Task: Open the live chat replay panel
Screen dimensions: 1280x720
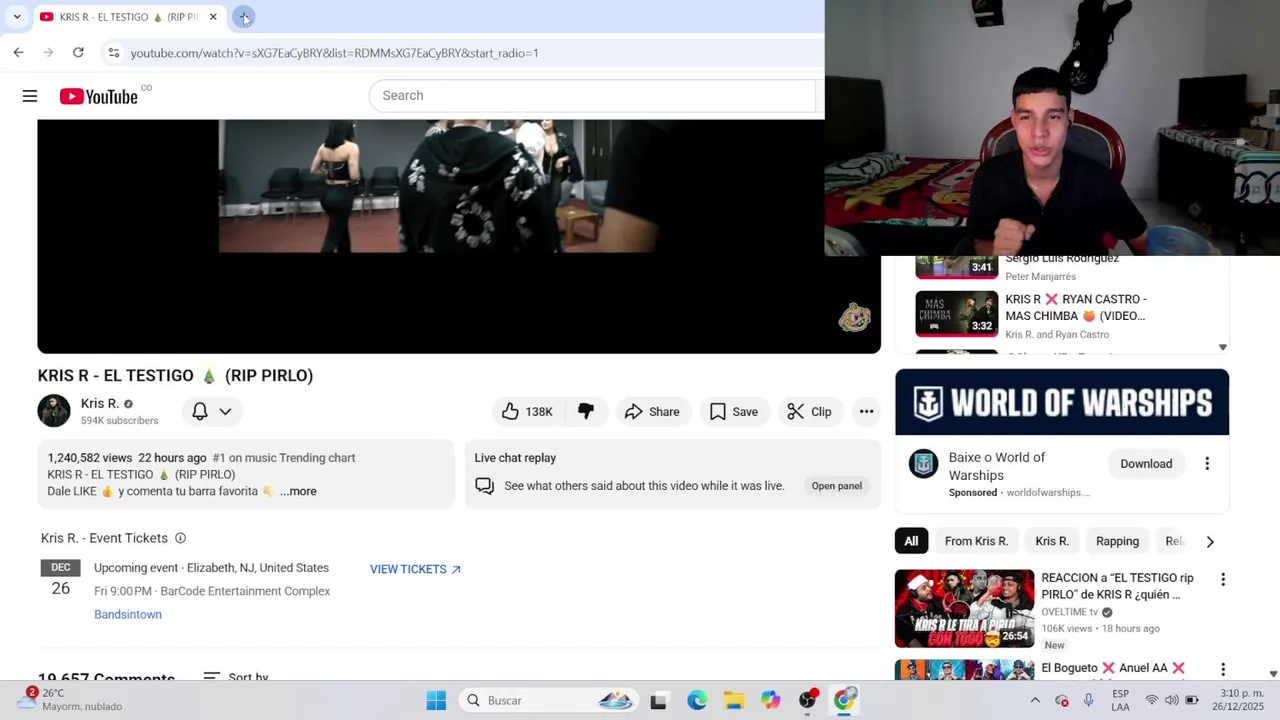Action: [x=837, y=486]
